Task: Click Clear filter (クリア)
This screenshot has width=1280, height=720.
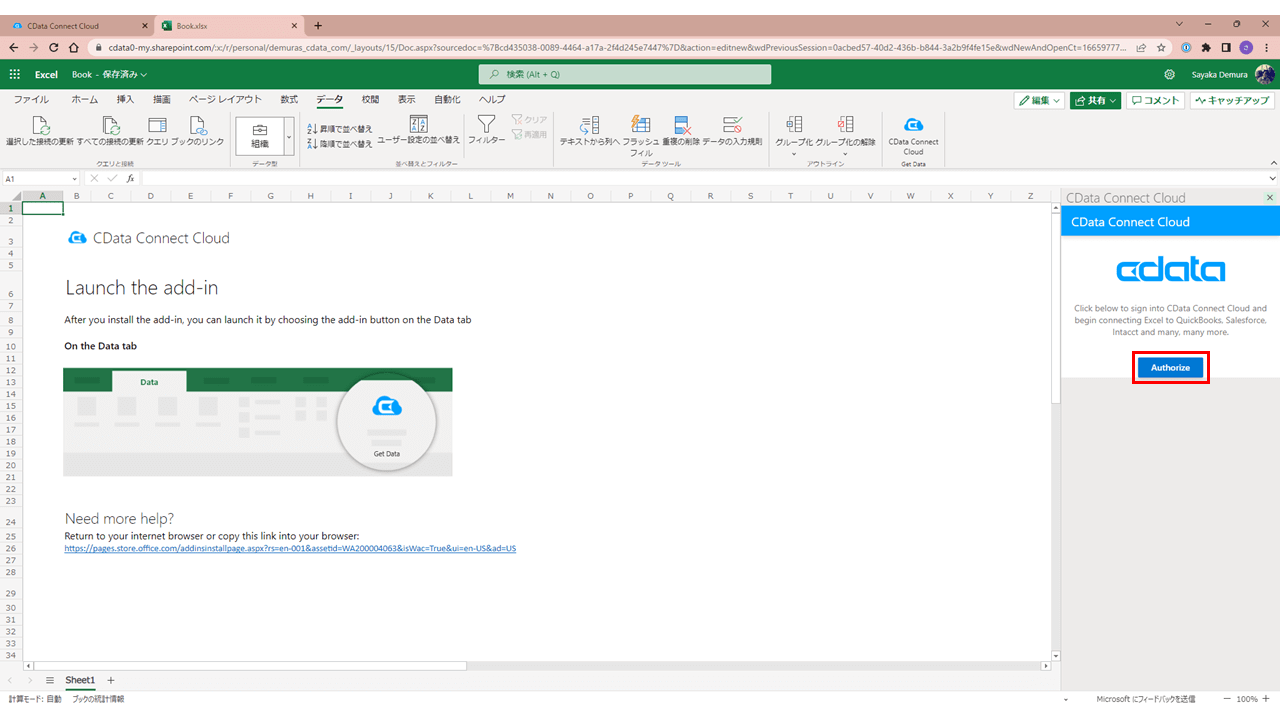Action: pyautogui.click(x=529, y=119)
